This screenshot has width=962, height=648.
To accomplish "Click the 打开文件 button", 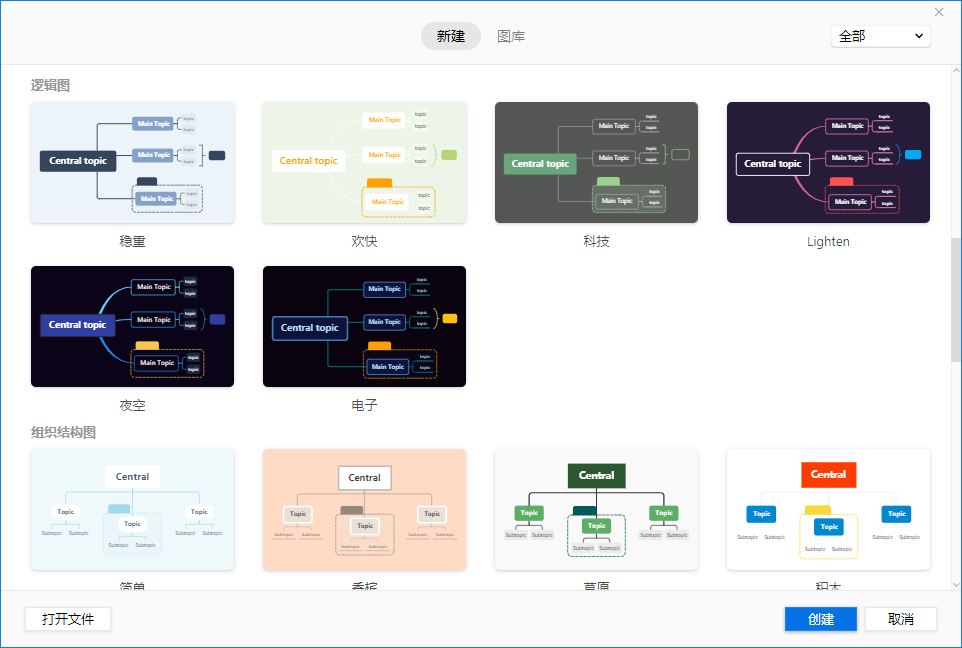I will point(68,619).
